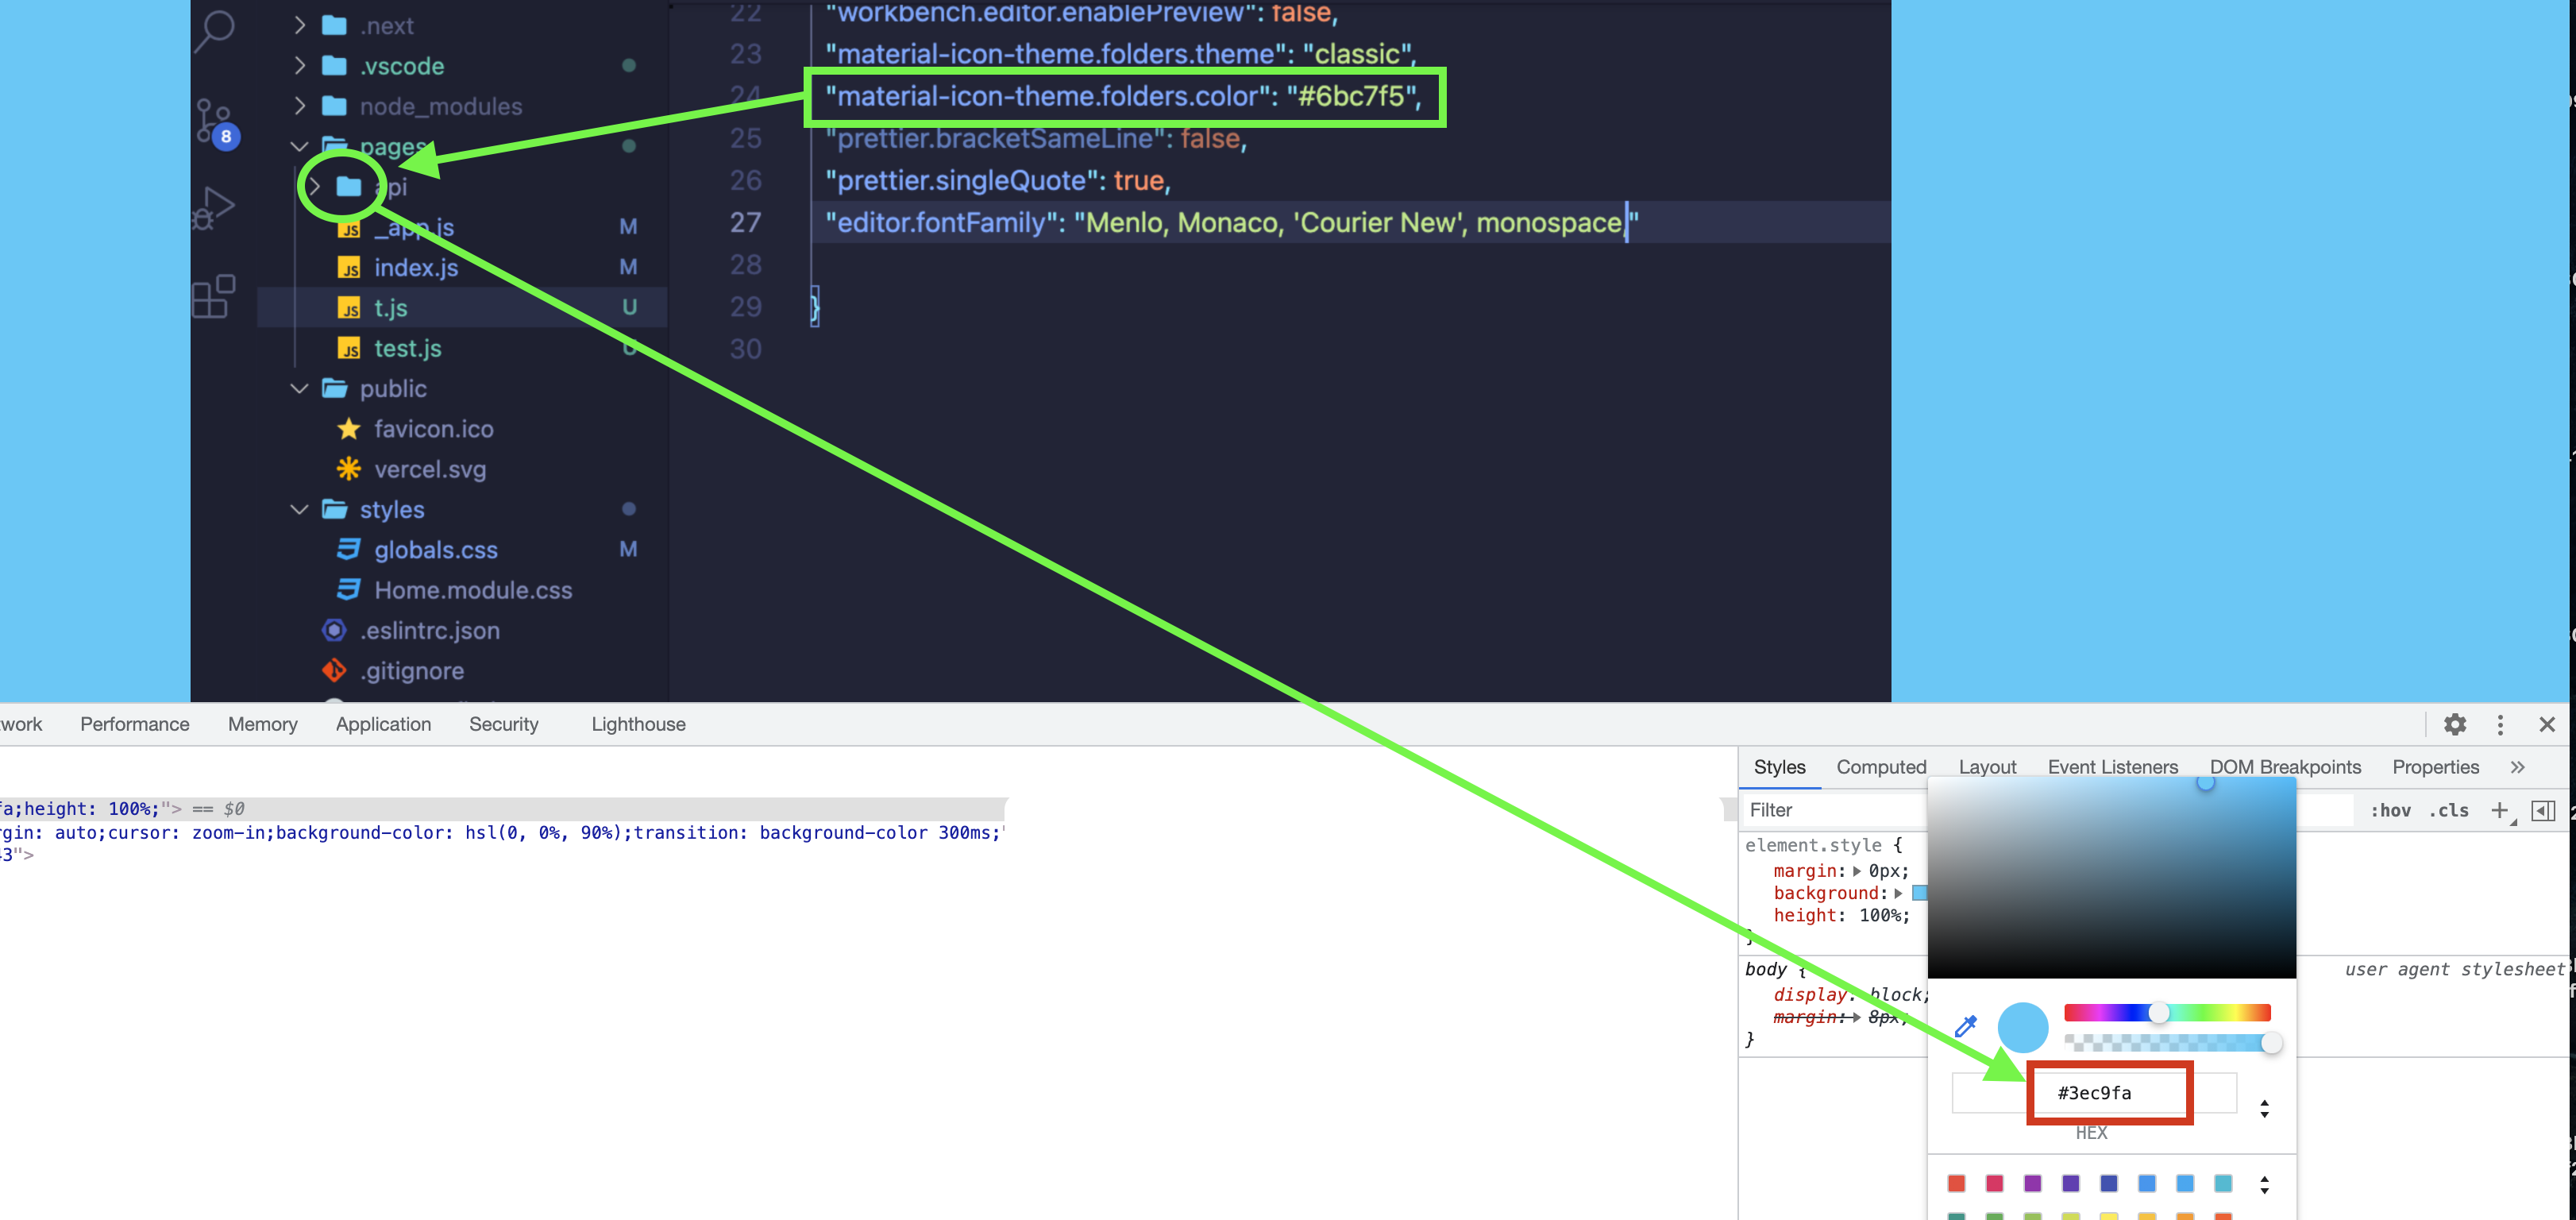The width and height of the screenshot is (2576, 1220).
Task: Open DevTools settings via the gear icon
Action: click(2455, 724)
